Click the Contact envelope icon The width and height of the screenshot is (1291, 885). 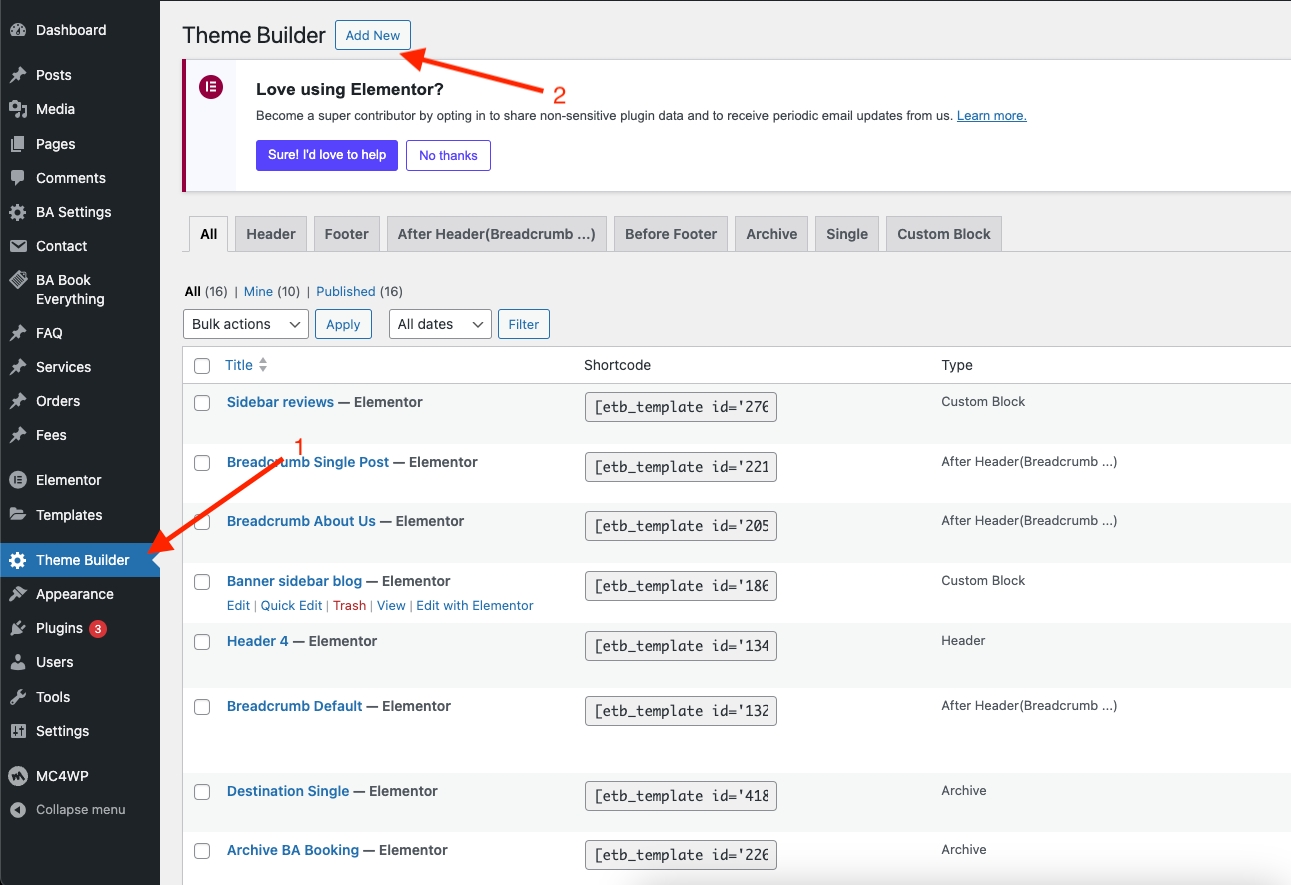tap(17, 246)
